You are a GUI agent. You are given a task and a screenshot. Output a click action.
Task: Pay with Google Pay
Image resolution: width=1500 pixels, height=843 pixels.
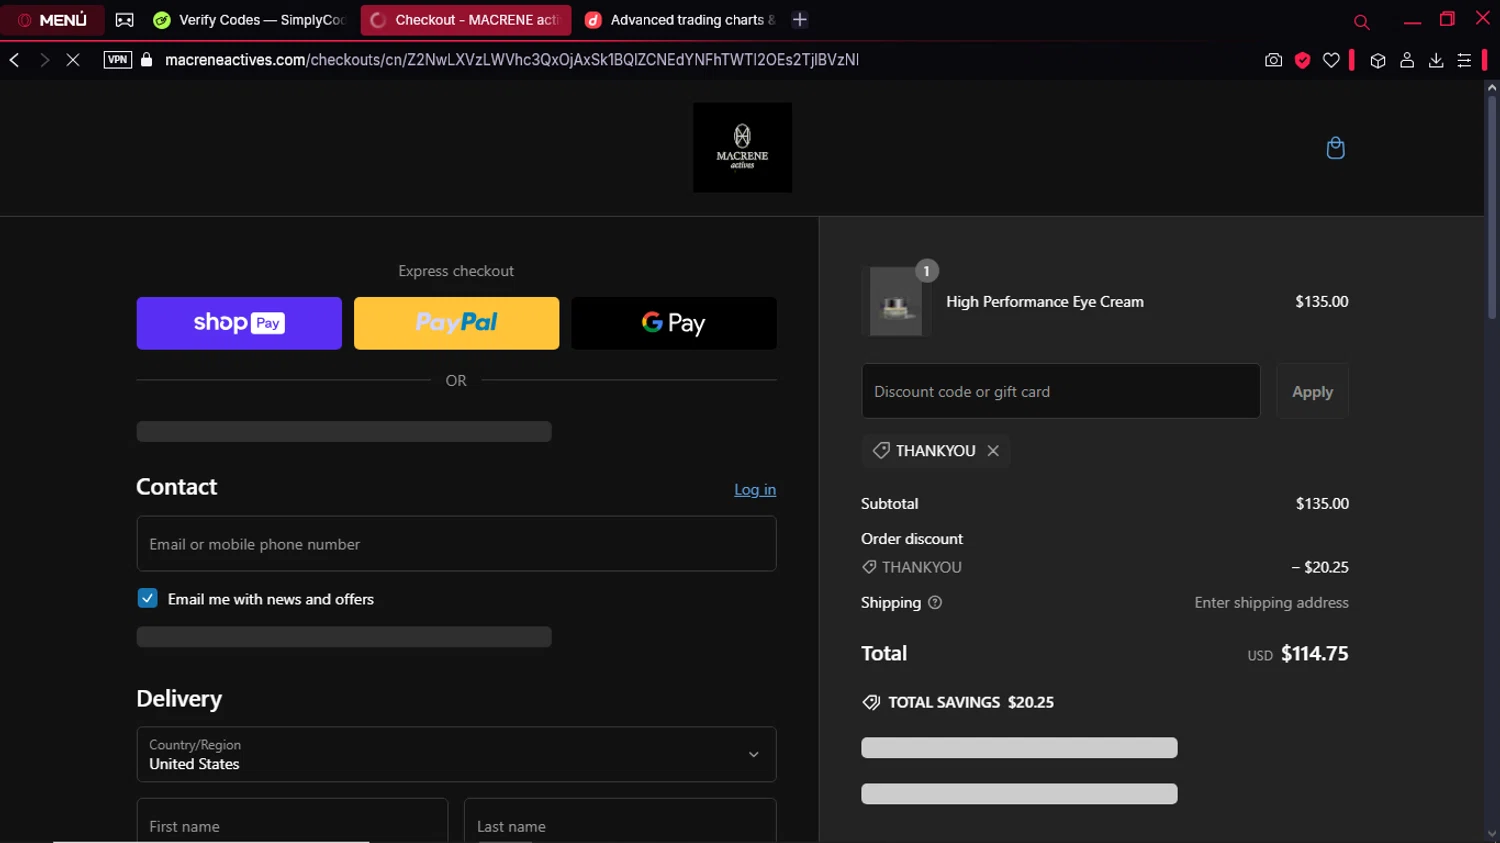[674, 323]
